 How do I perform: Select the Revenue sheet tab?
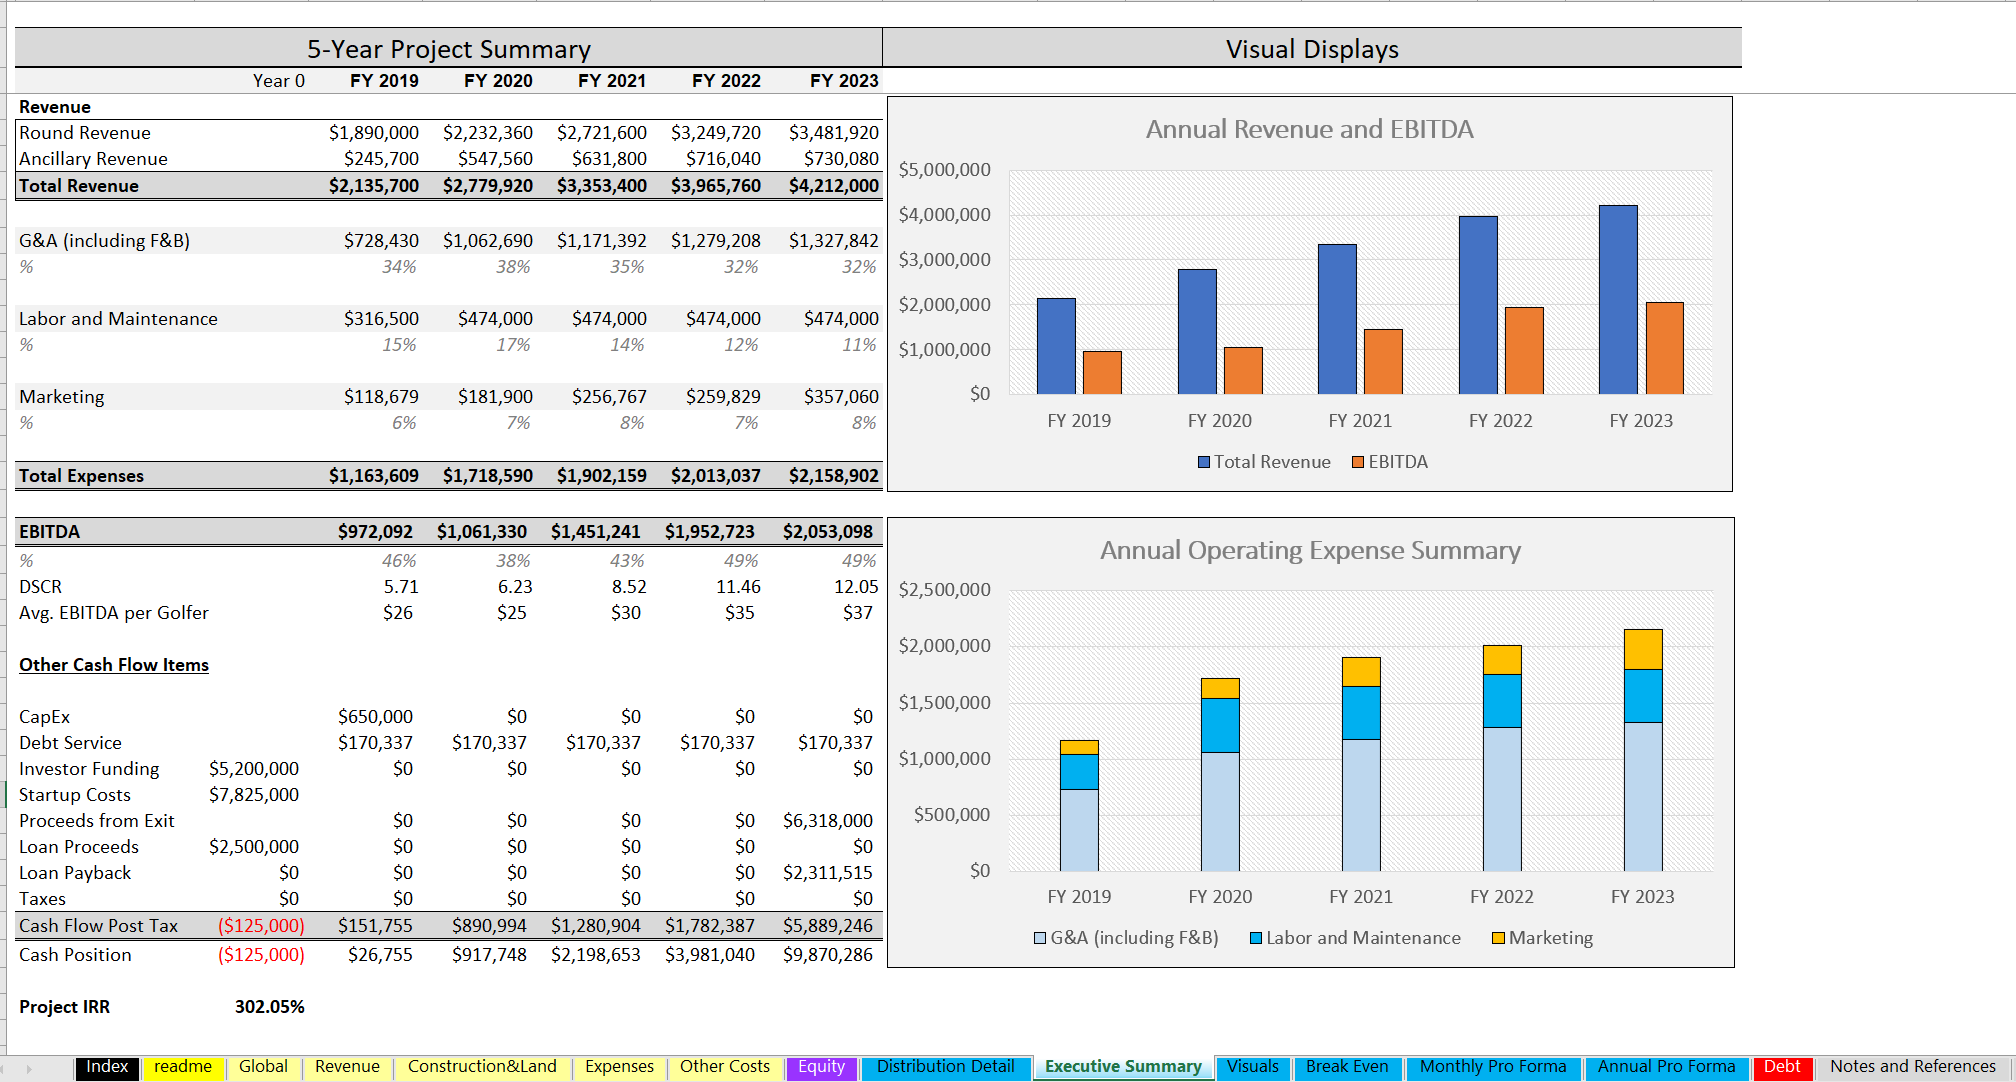(x=347, y=1067)
